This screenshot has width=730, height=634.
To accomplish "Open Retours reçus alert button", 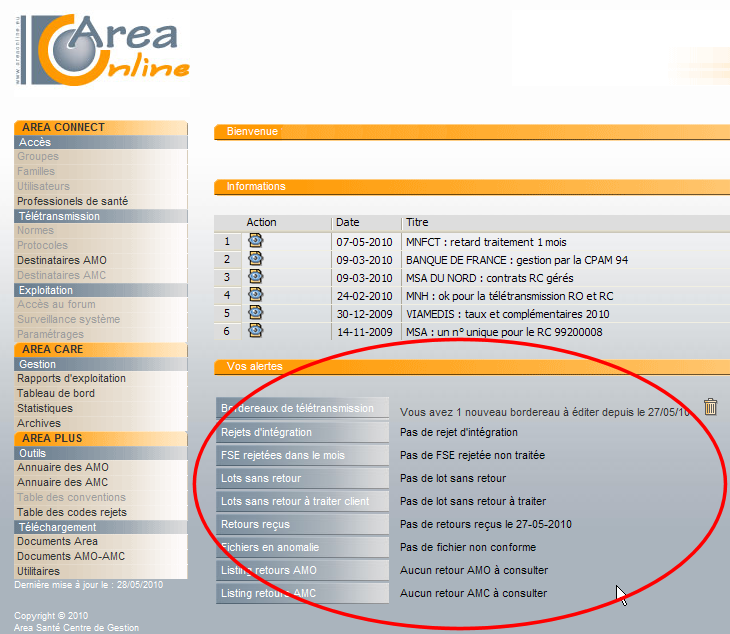I will [x=302, y=524].
